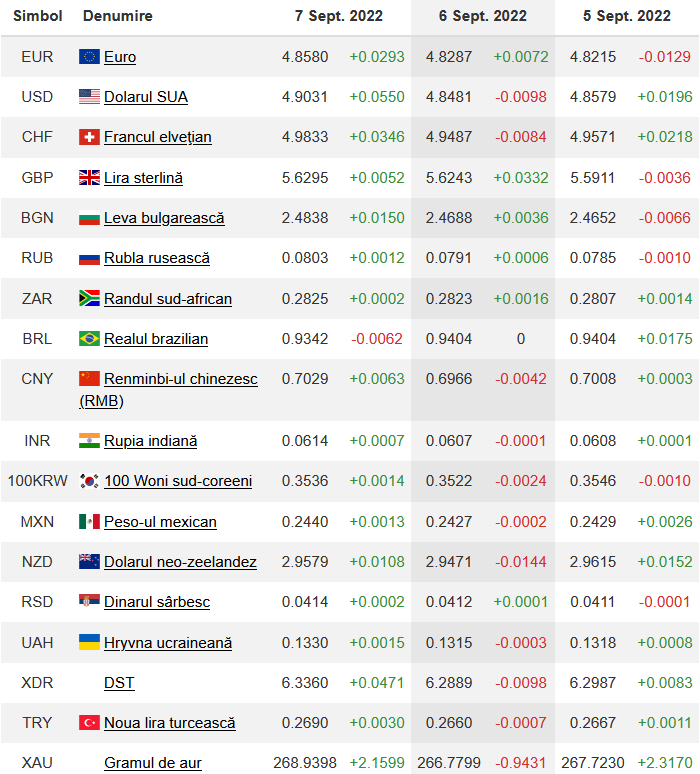Click the European Union flag icon
The height and width of the screenshot is (774, 700).
[89, 57]
